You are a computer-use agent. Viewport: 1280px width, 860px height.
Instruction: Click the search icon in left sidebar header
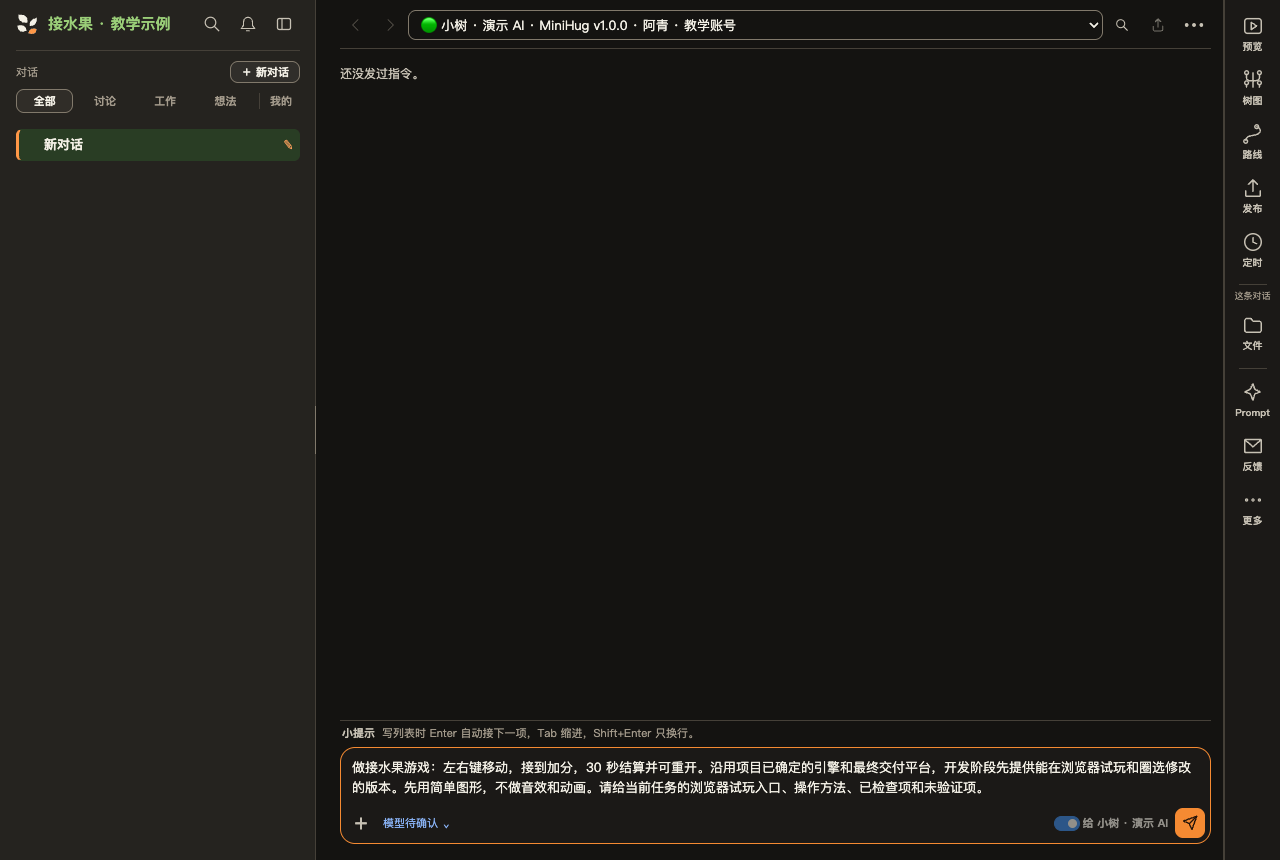click(x=212, y=24)
